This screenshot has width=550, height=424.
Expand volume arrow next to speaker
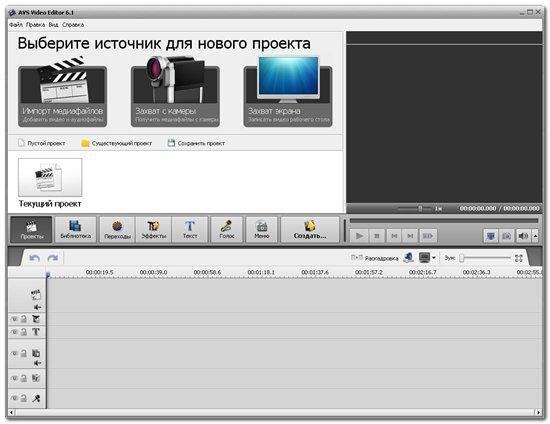pos(535,236)
